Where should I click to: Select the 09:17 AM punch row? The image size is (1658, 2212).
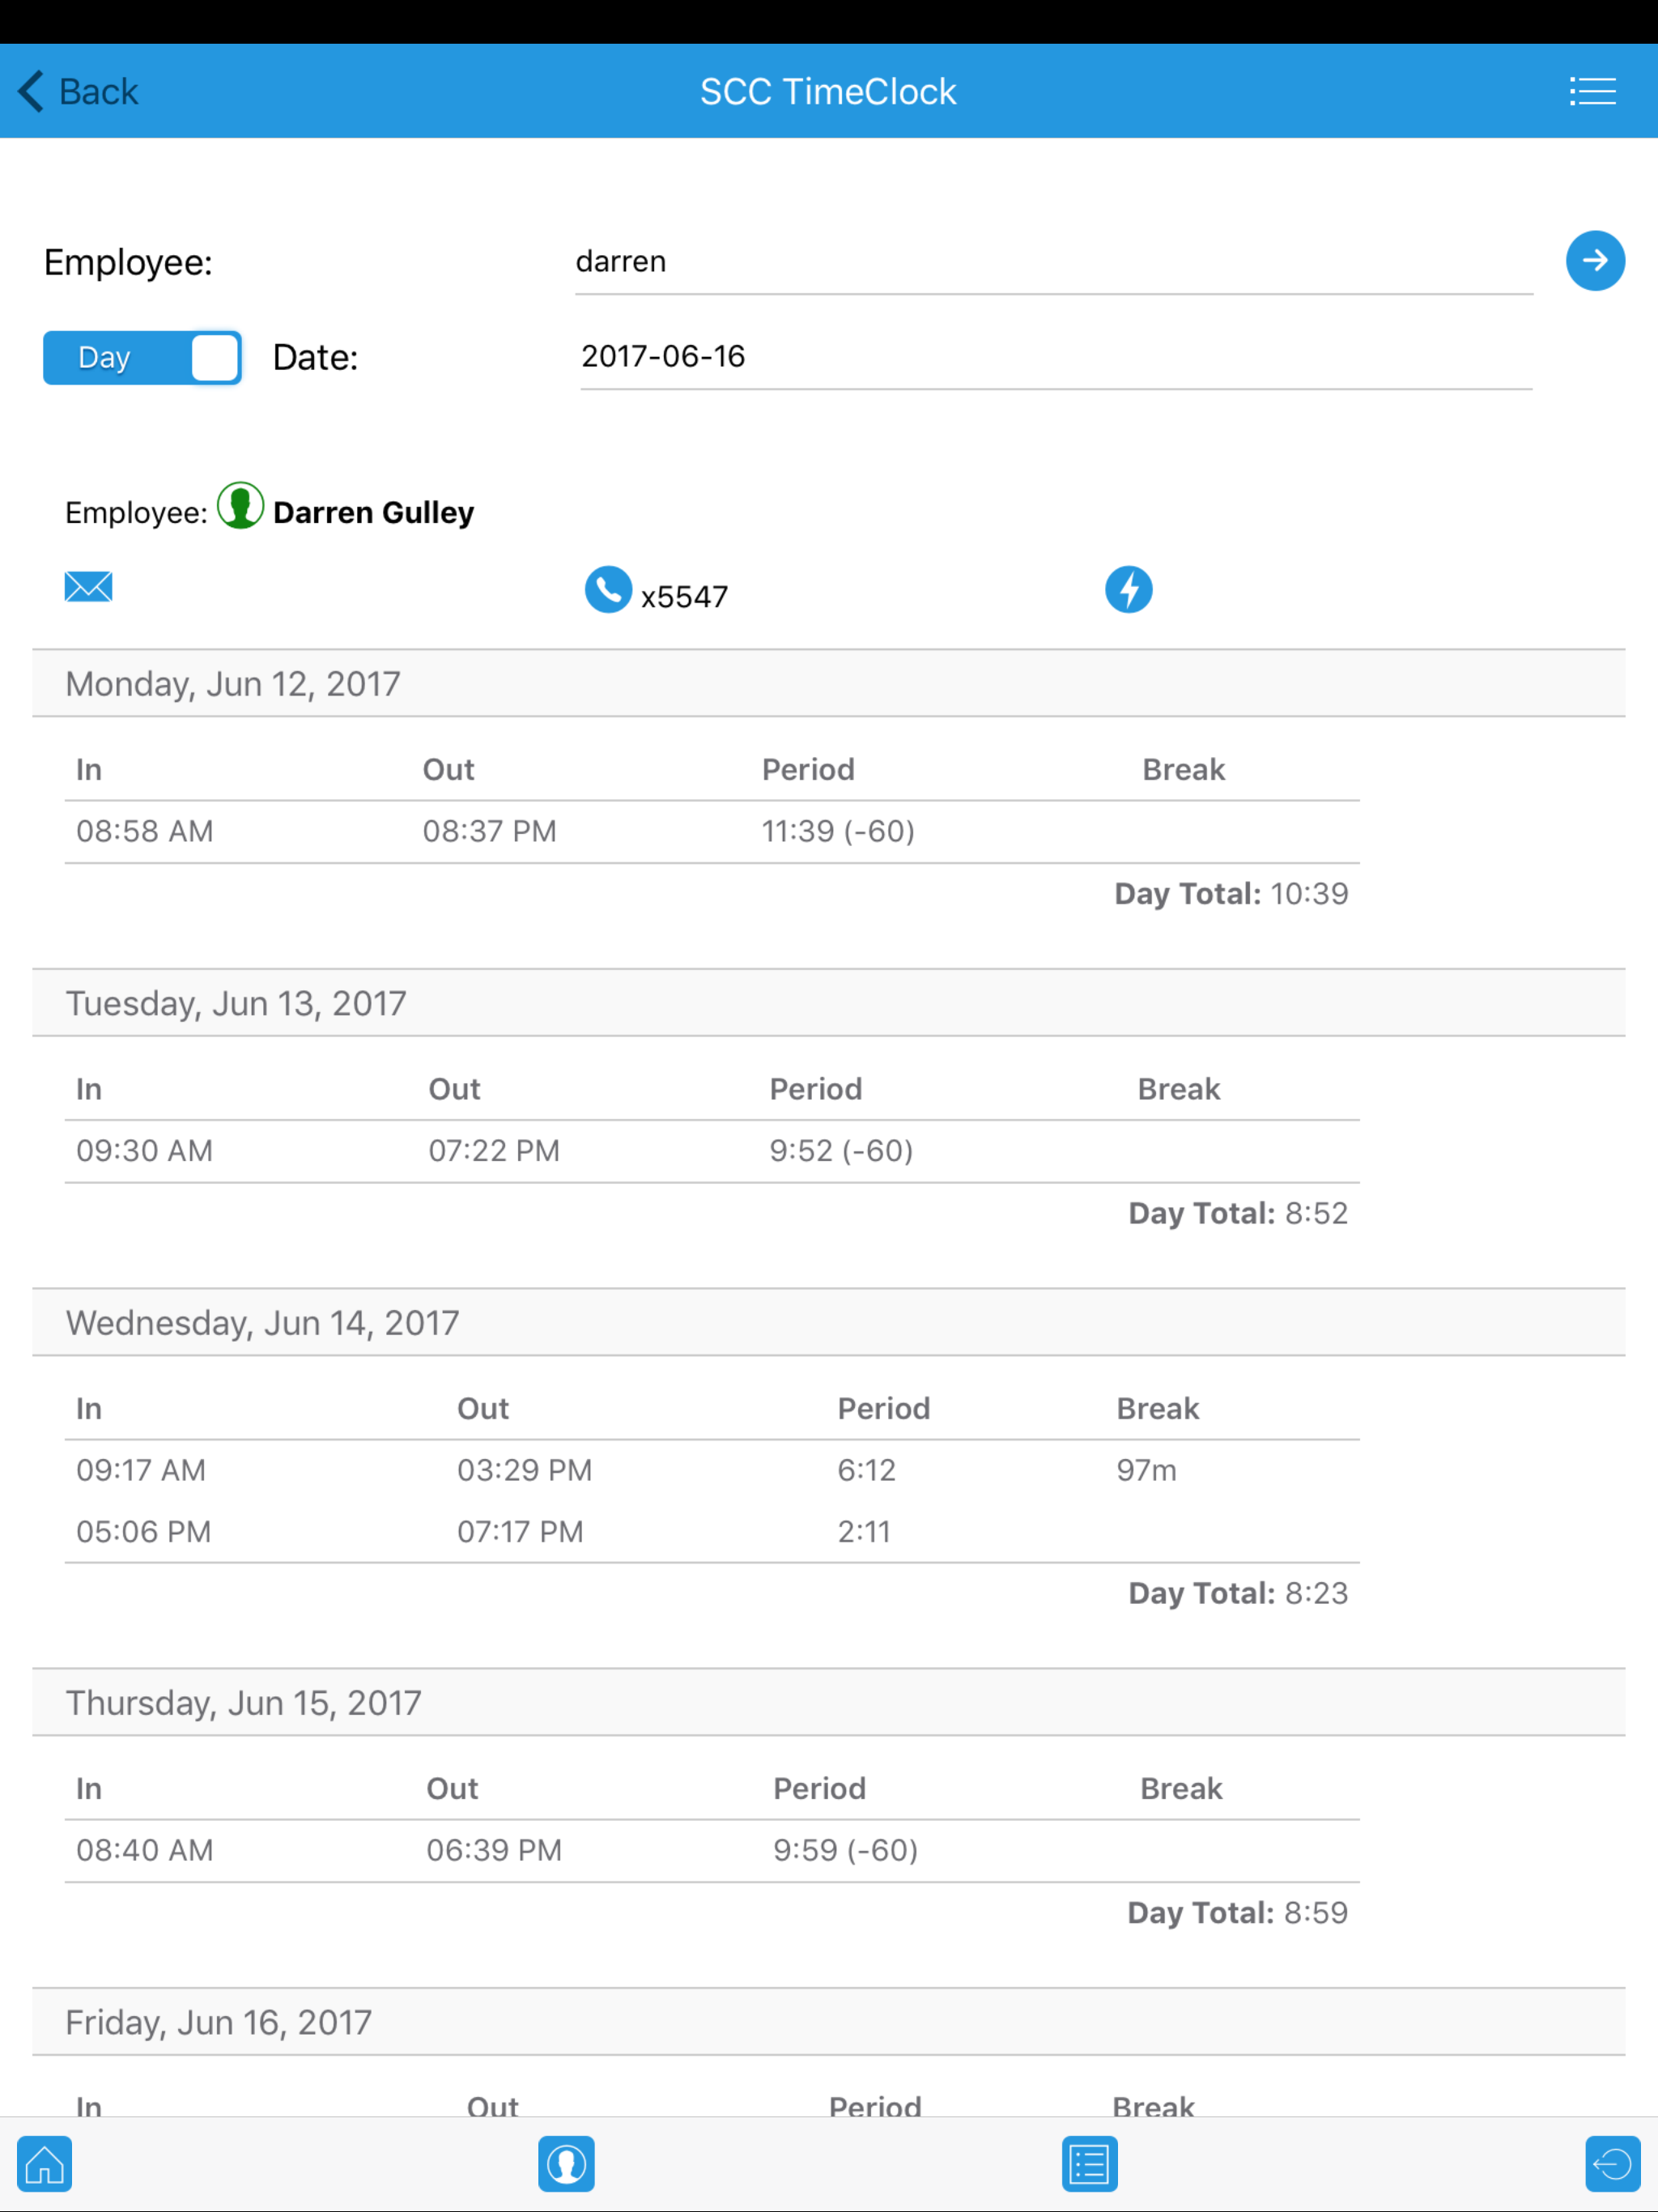pyautogui.click(x=712, y=1470)
